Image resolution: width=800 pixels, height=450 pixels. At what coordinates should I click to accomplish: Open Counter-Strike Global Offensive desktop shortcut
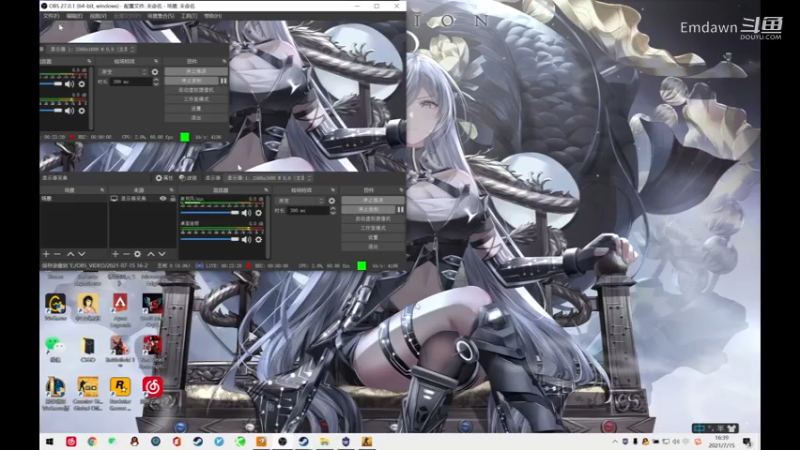coord(88,394)
